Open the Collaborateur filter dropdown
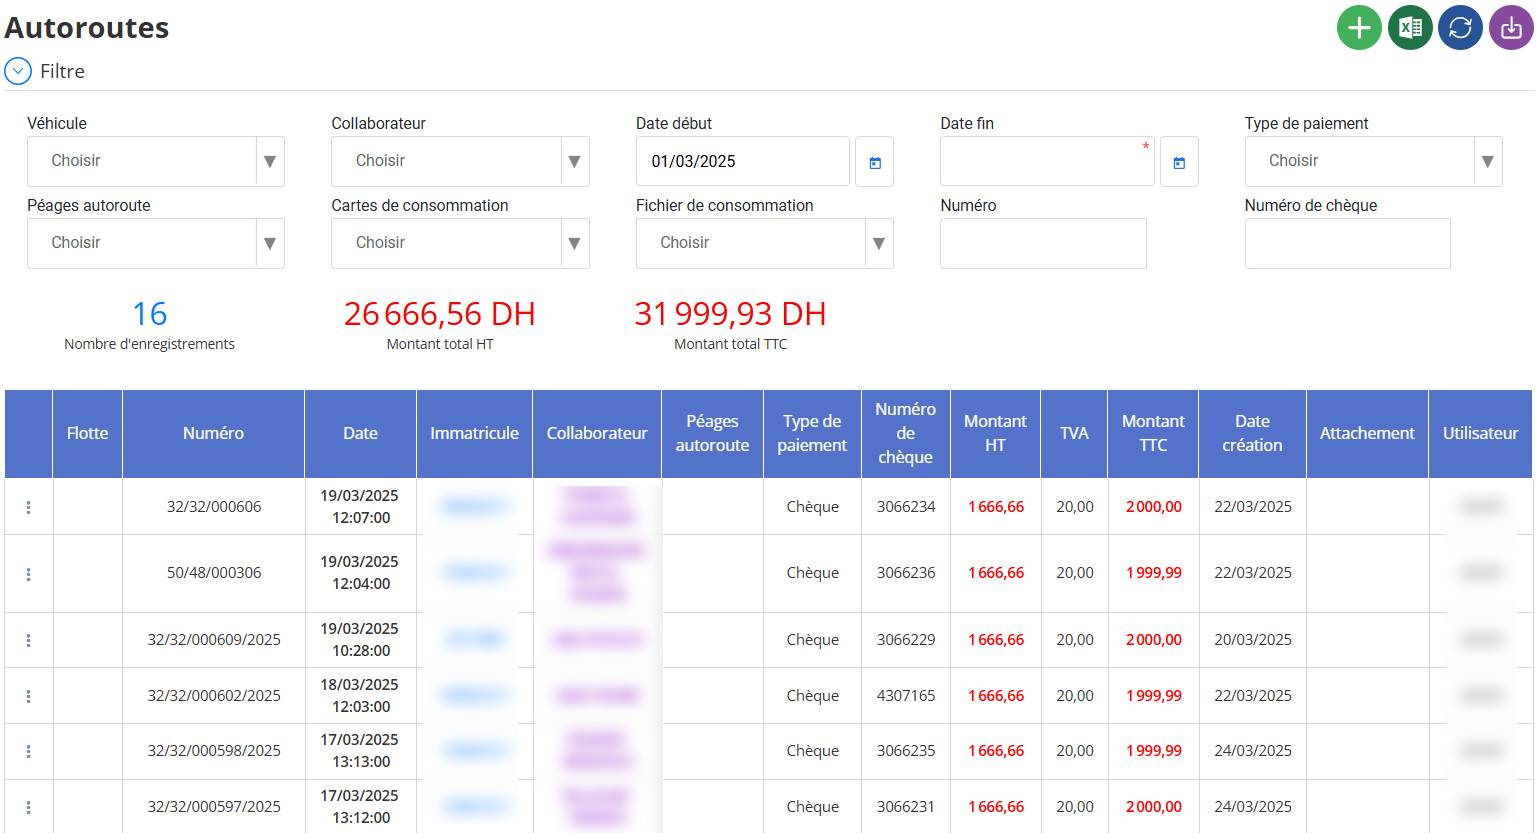The image size is (1538, 833). pos(460,161)
